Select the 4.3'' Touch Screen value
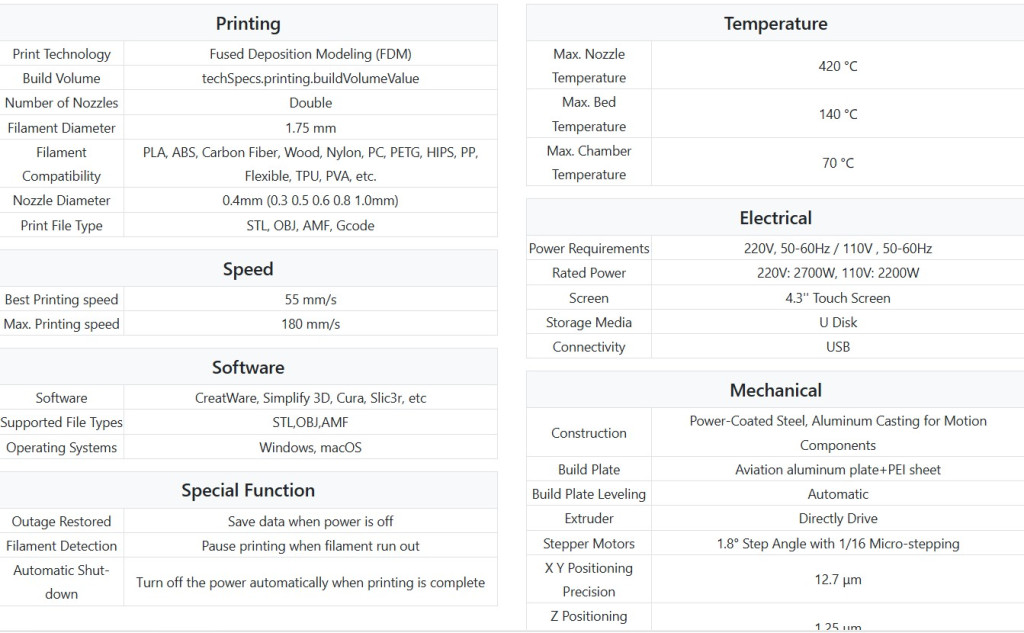1024x633 pixels. tap(837, 298)
